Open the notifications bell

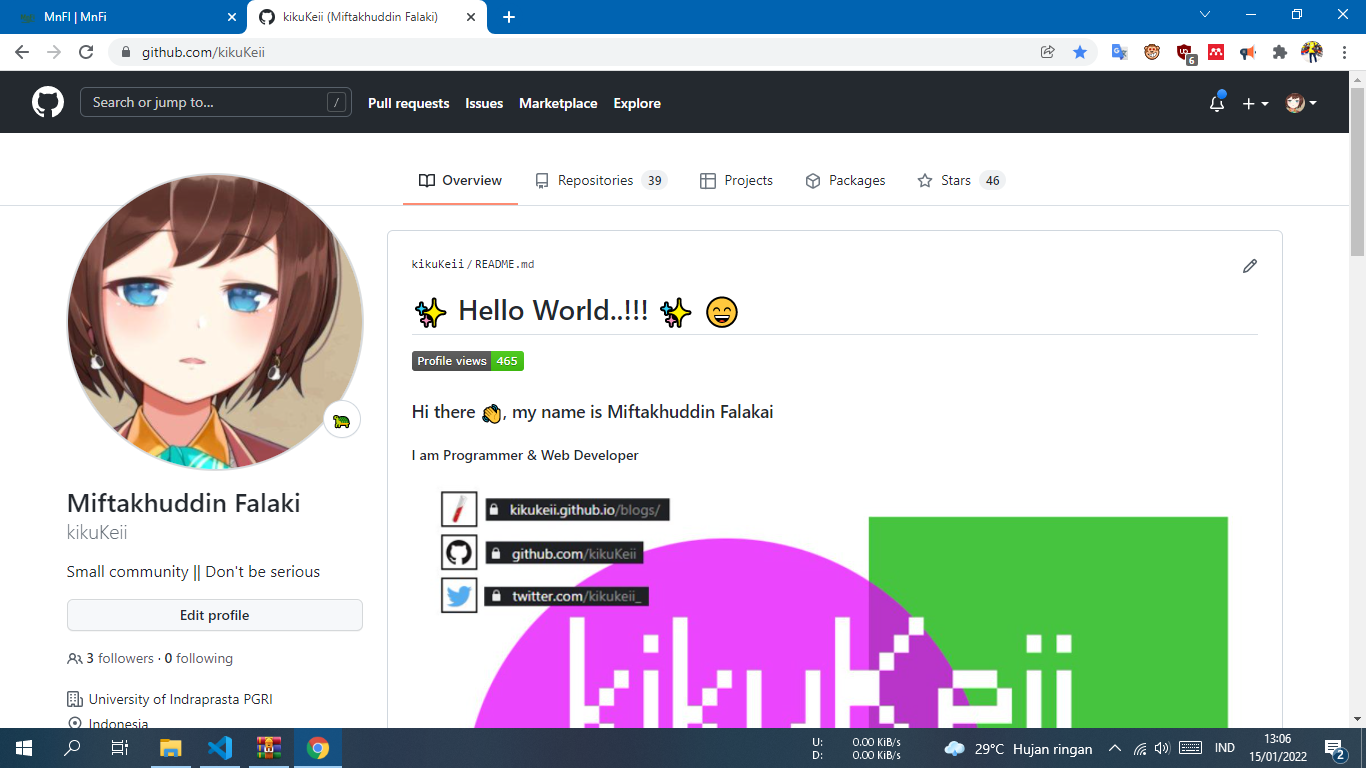pos(1217,103)
